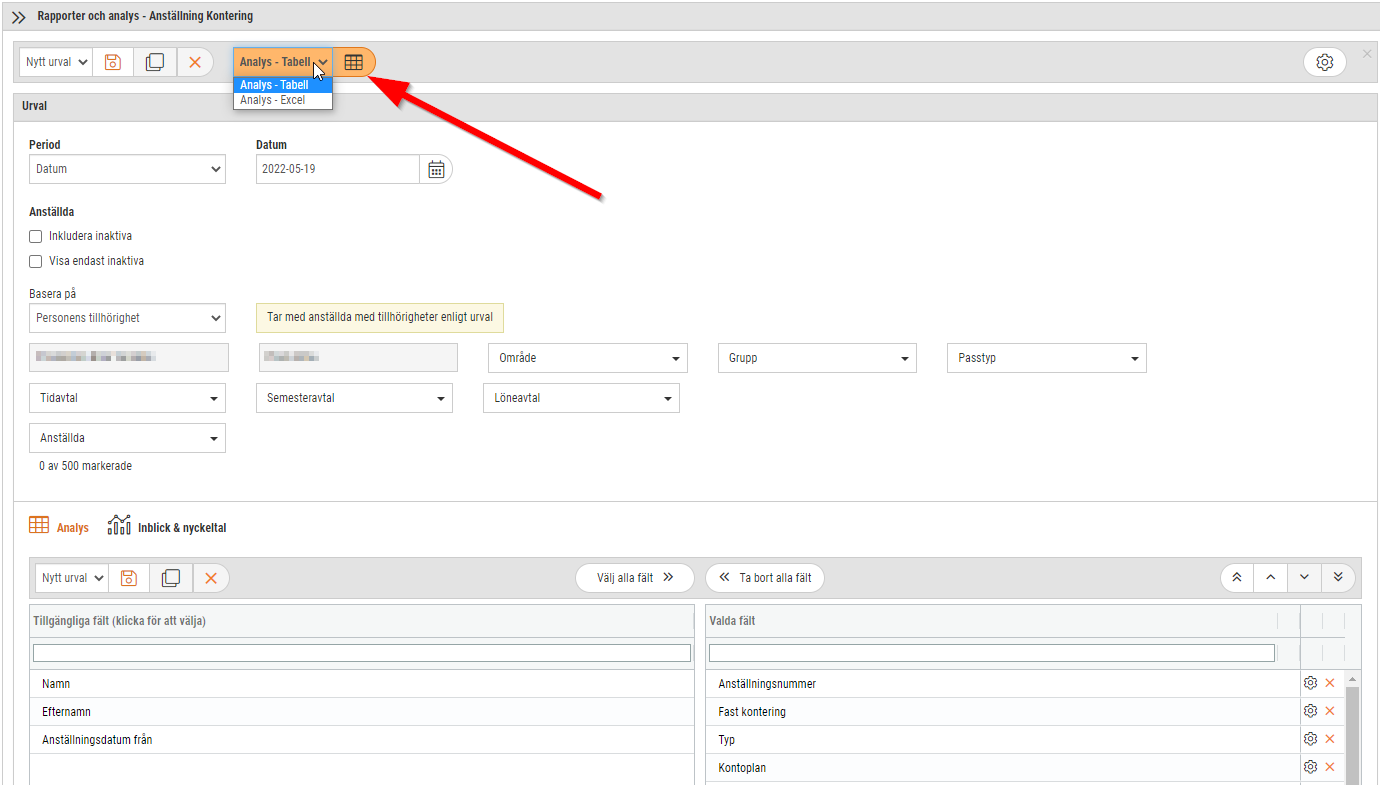Open the Personens tillhörighet dropdown
Viewport: 1380px width, 787px height.
coord(127,318)
